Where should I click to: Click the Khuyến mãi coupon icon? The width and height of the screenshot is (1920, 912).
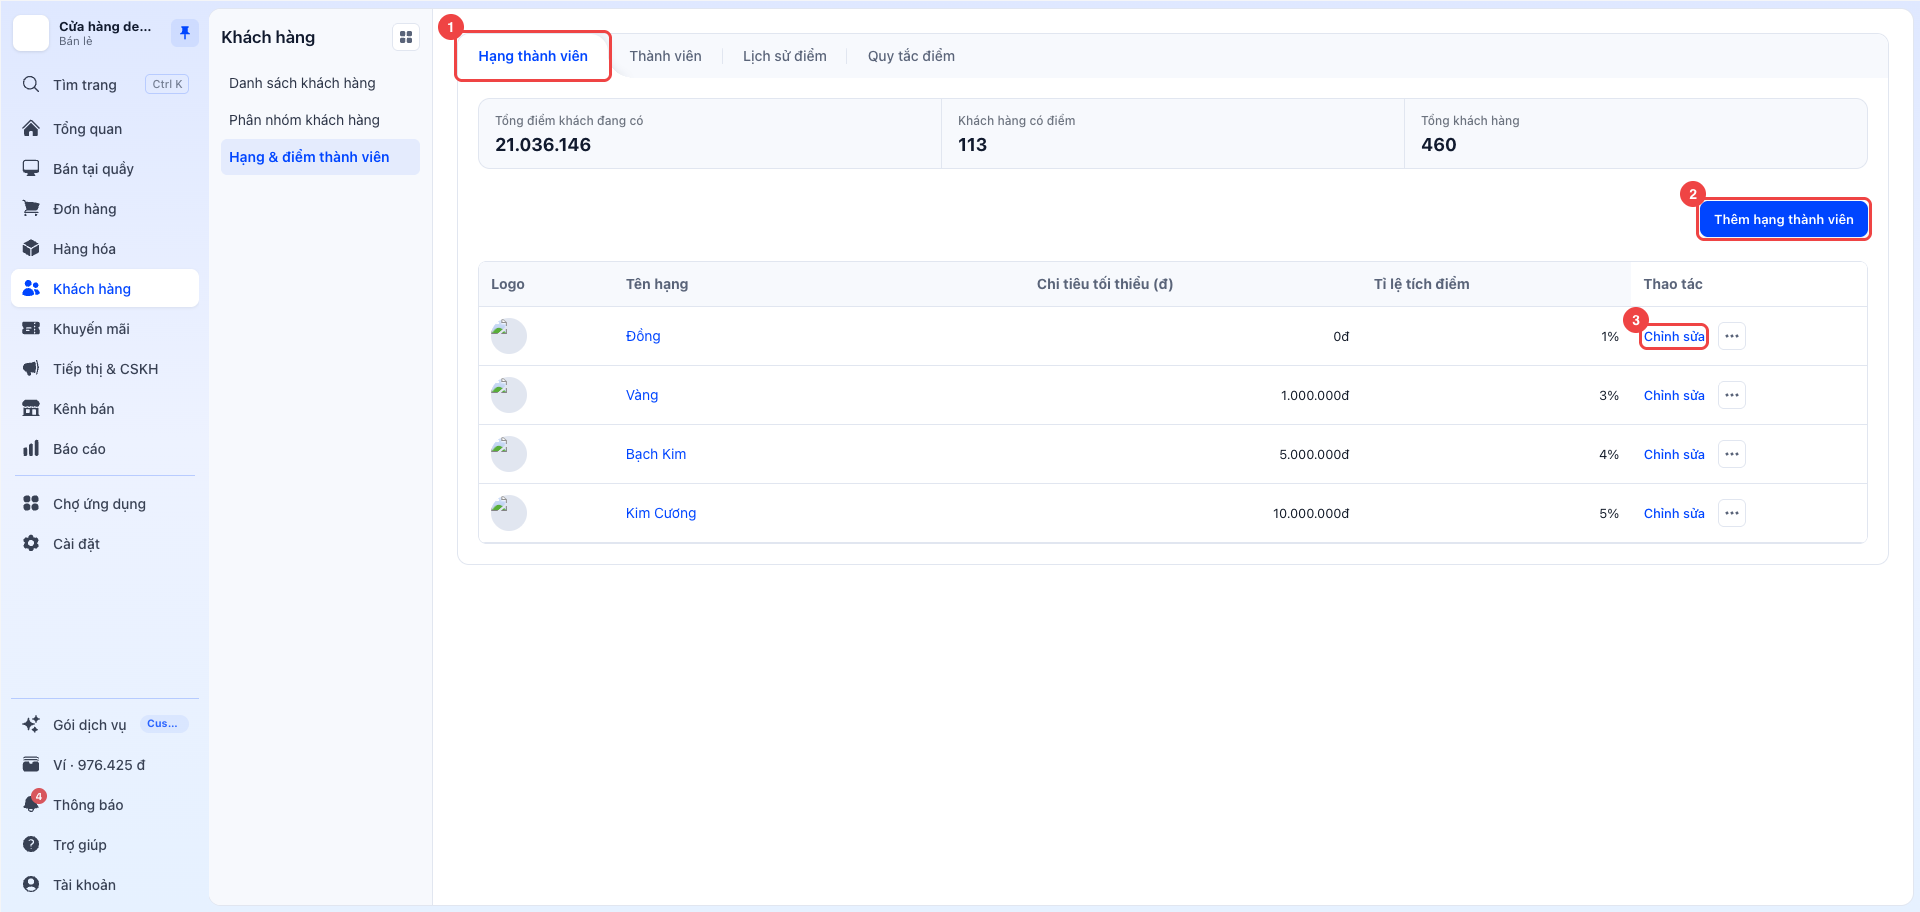pos(31,329)
